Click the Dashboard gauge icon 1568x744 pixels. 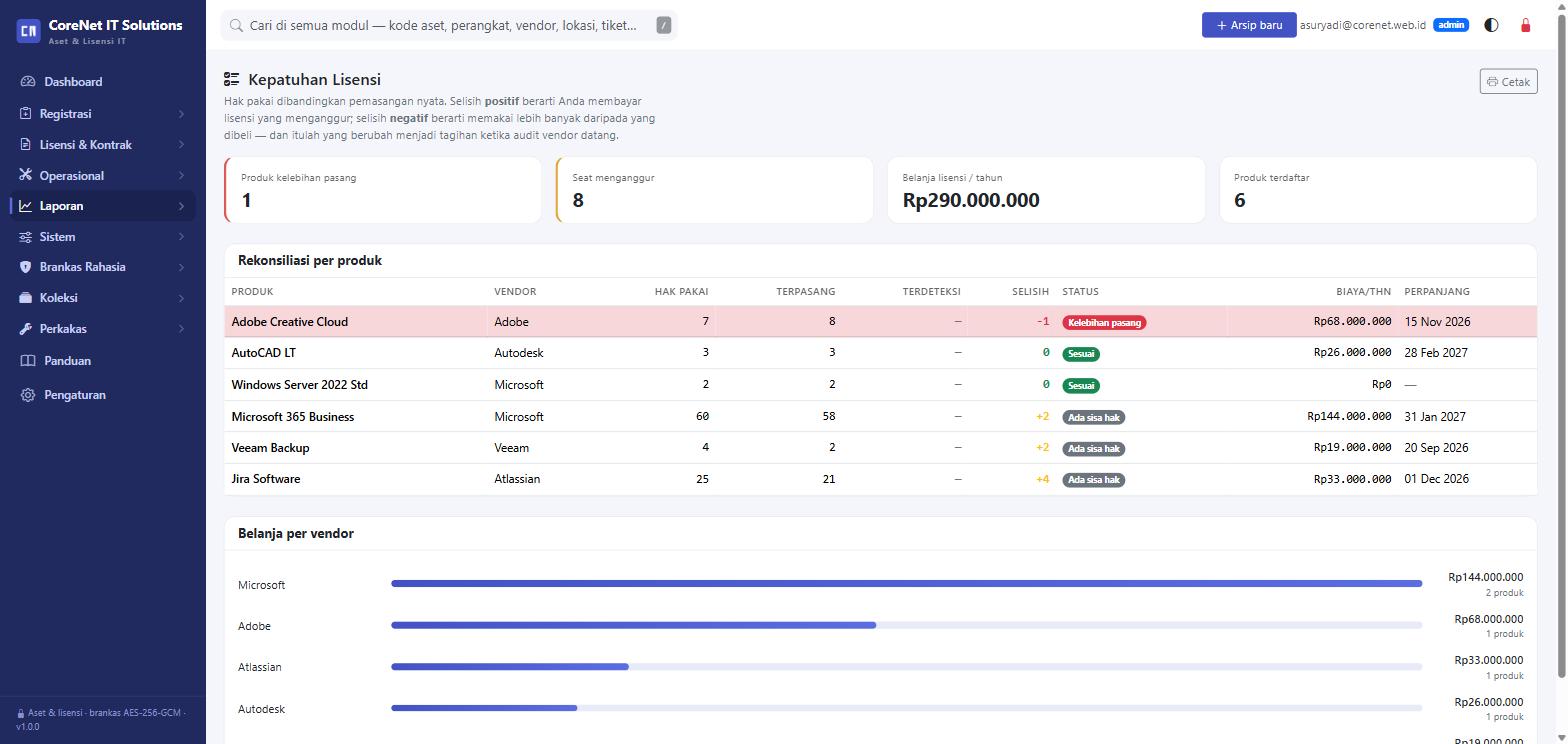click(x=28, y=82)
